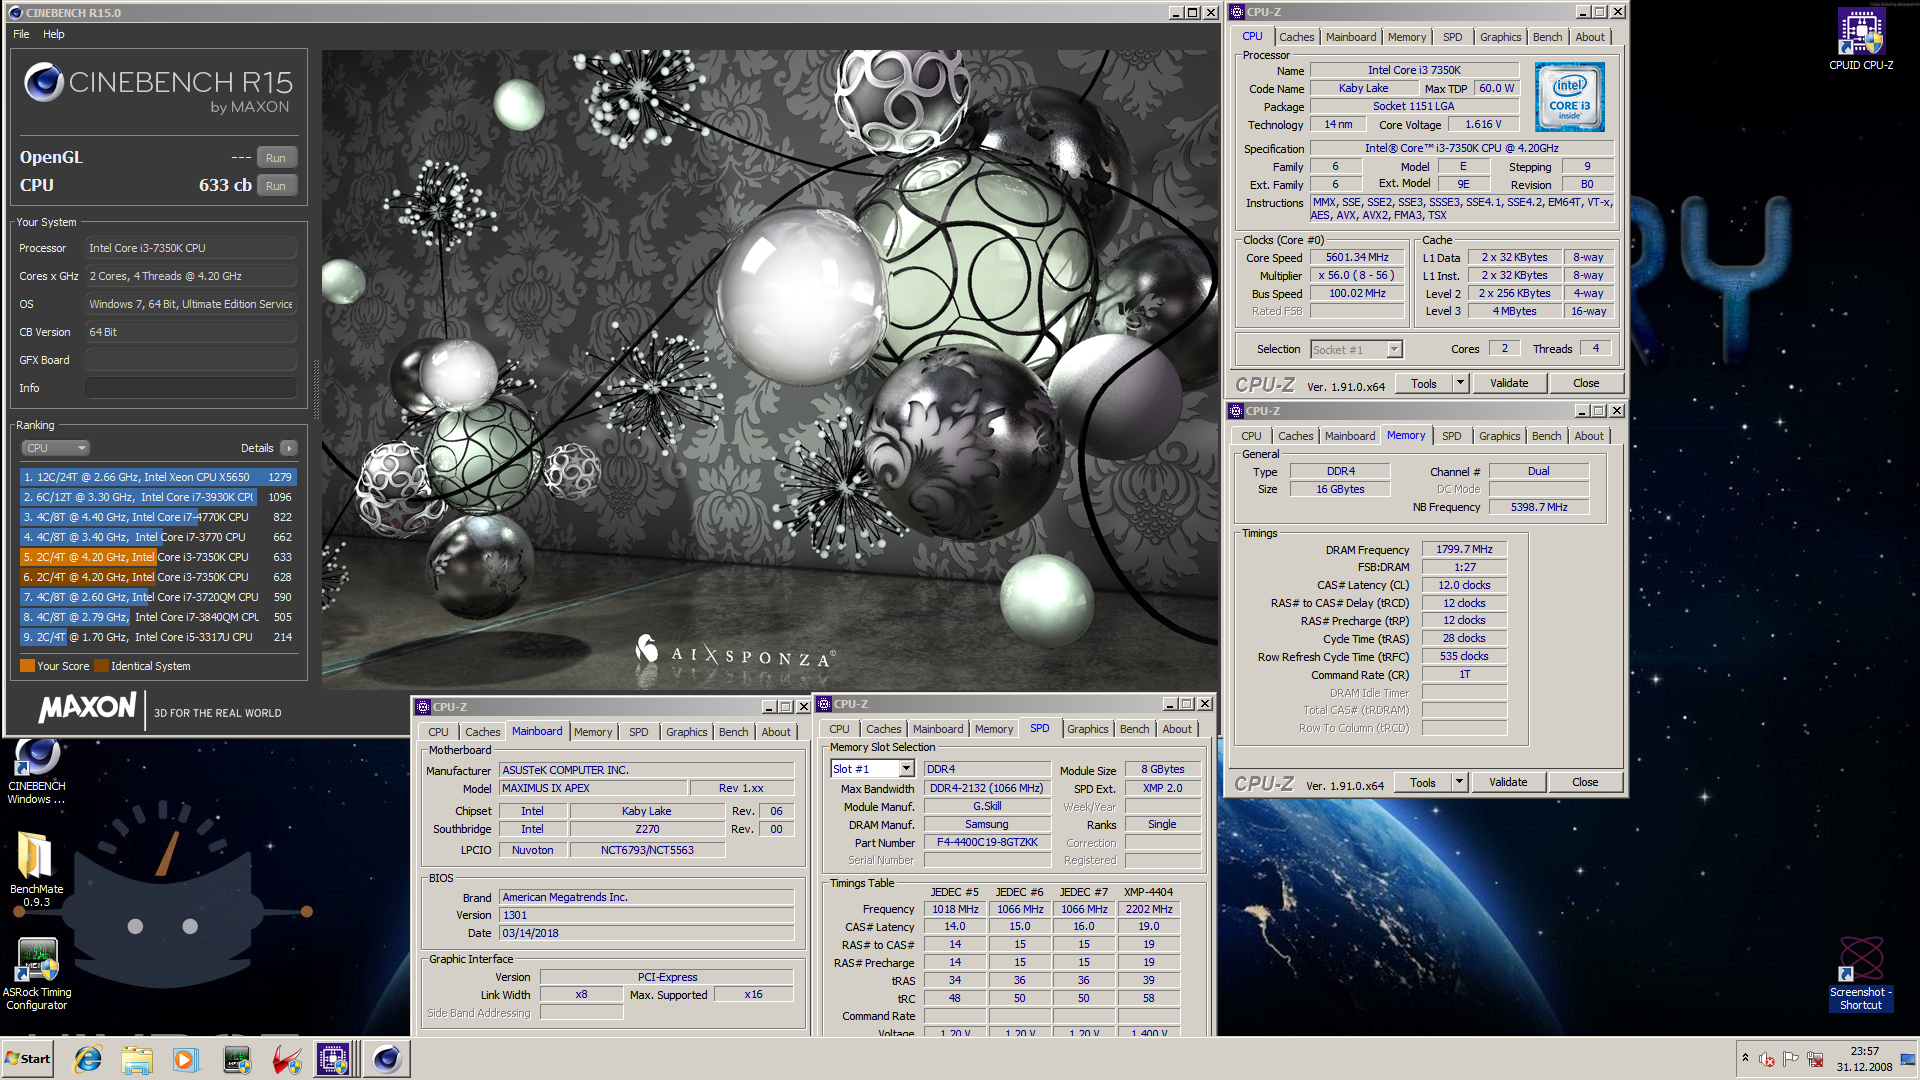Open Memory tab in Mainboard CPU-Z window
The height and width of the screenshot is (1080, 1920).
pyautogui.click(x=593, y=732)
